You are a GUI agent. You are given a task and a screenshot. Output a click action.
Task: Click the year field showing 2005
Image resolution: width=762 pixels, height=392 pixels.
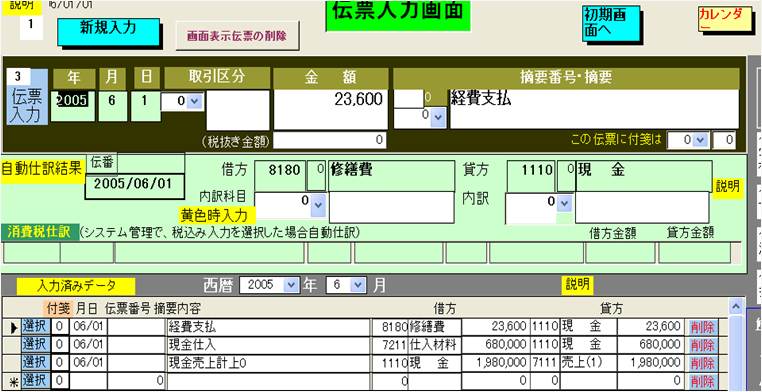[x=73, y=105]
